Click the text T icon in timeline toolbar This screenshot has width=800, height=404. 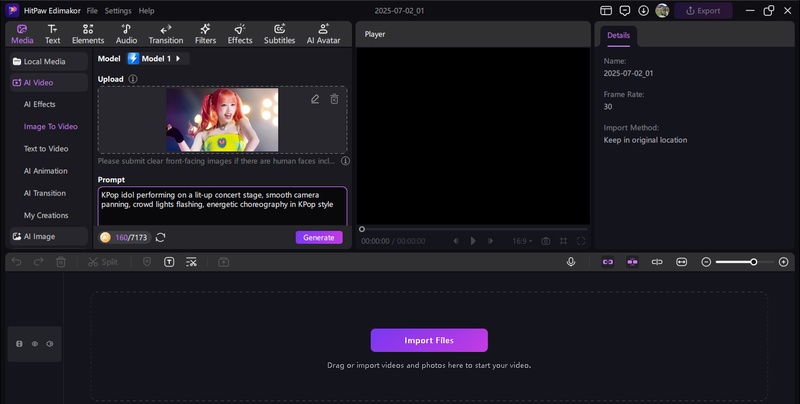169,262
